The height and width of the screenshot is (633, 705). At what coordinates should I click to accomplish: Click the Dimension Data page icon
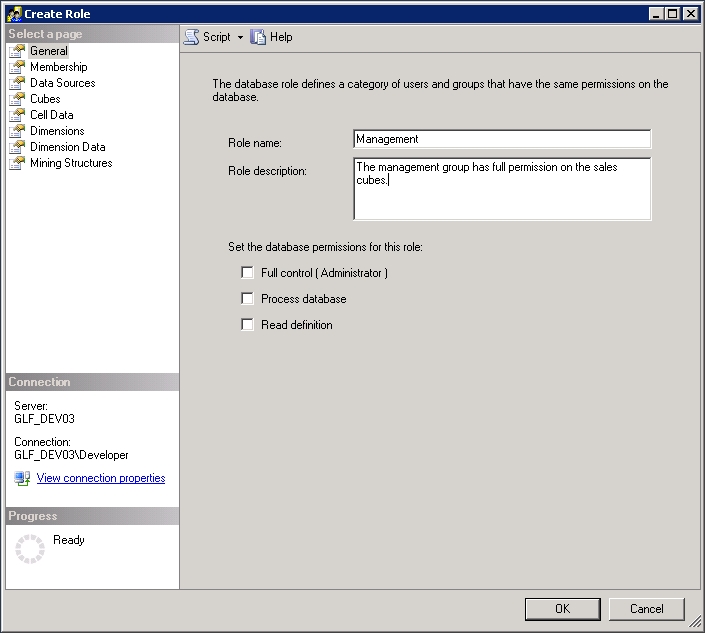(17, 147)
